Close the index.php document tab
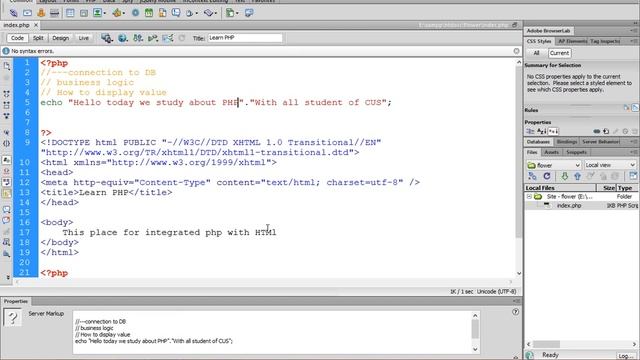640x360 pixels. pos(36,25)
